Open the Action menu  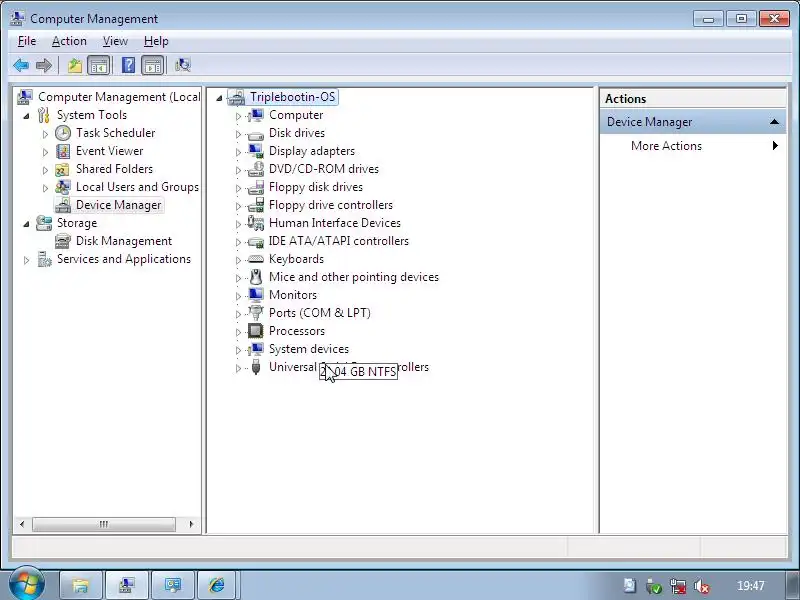click(x=69, y=41)
